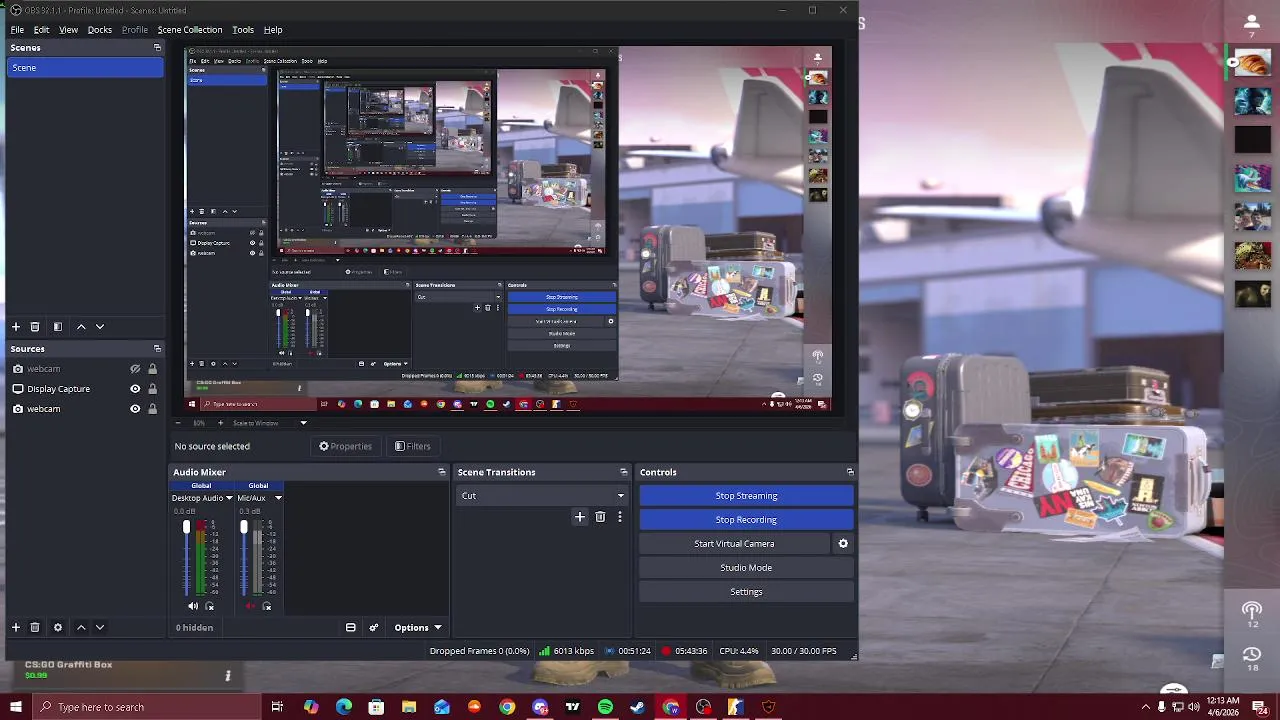Image resolution: width=1280 pixels, height=720 pixels.
Task: Hide the Display Capture source
Action: point(135,389)
